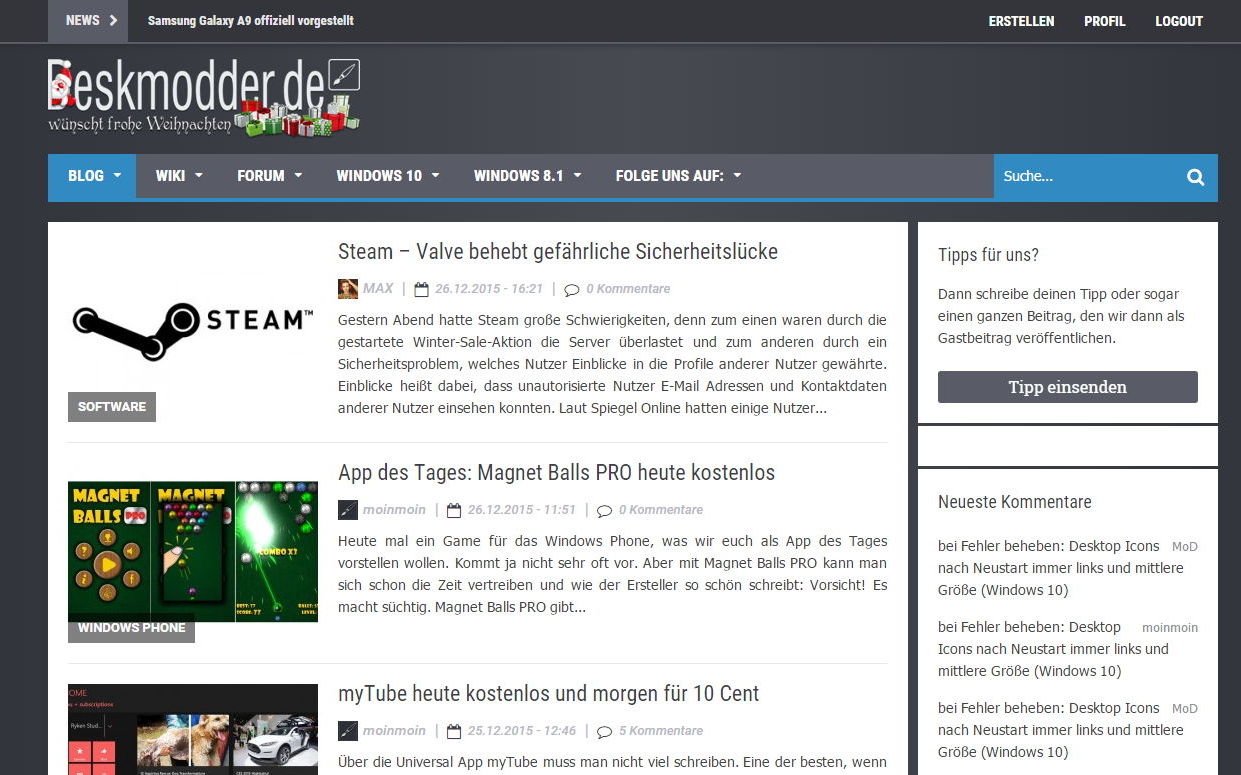
Task: Open the FORUM menu item
Action: coord(261,176)
